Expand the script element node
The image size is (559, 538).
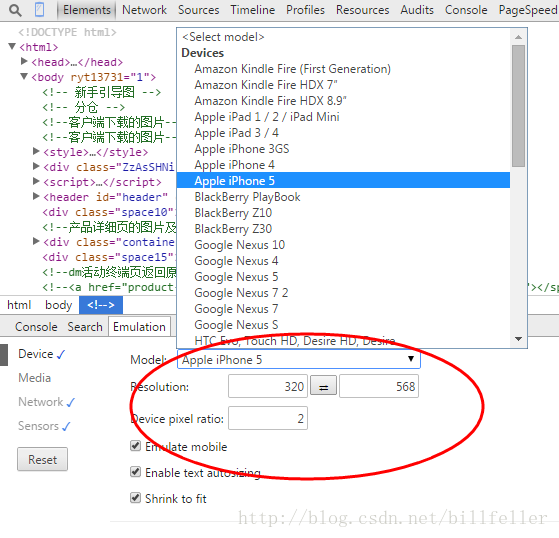coord(36,181)
